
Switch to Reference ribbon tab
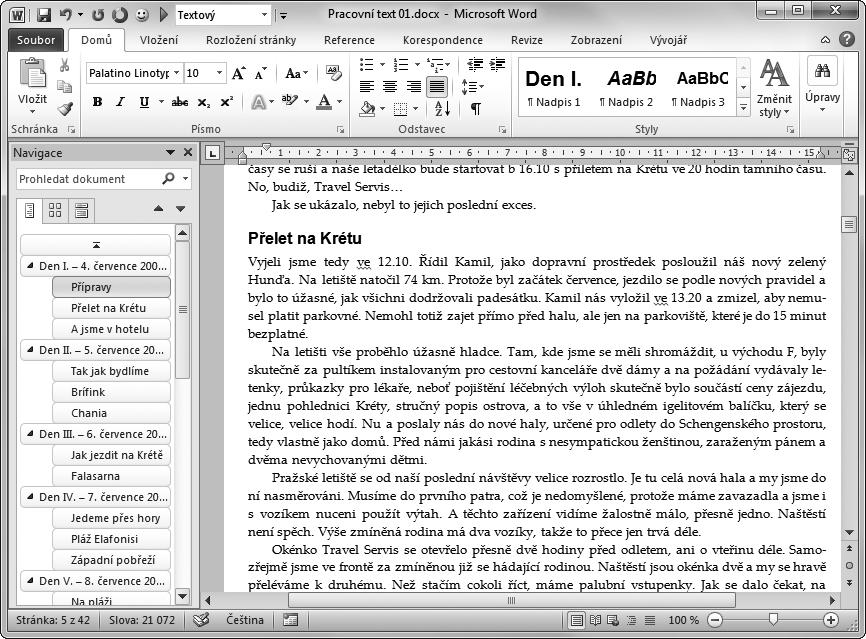[349, 40]
